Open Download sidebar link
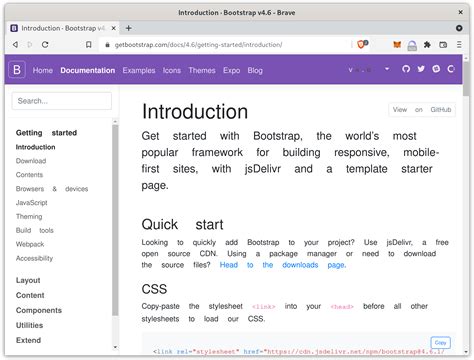Viewport: 474px width, 360px height. (x=31, y=161)
